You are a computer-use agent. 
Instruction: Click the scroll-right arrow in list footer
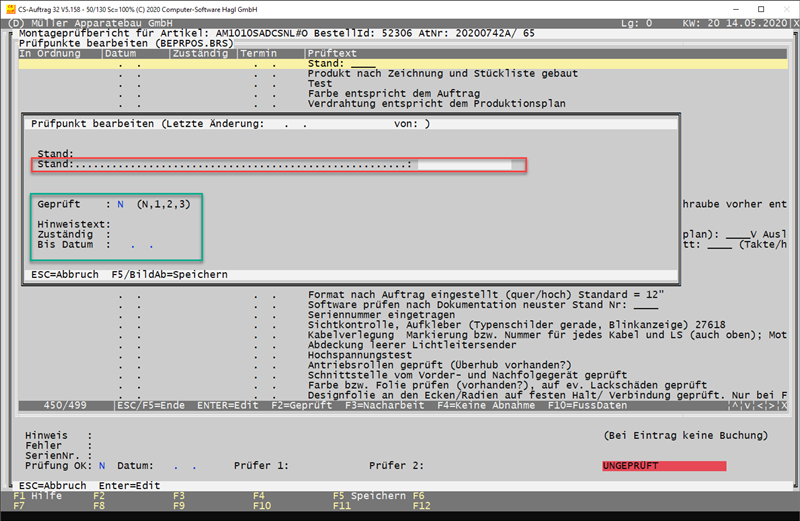[773, 406]
